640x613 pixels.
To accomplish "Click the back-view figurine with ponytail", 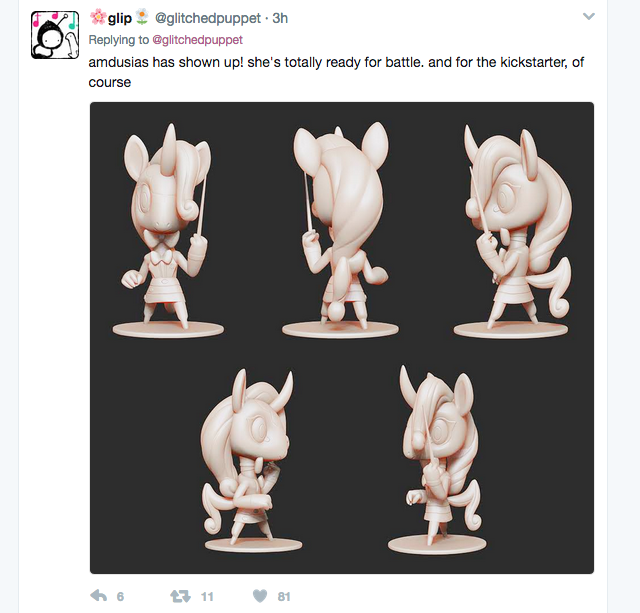I will 340,230.
